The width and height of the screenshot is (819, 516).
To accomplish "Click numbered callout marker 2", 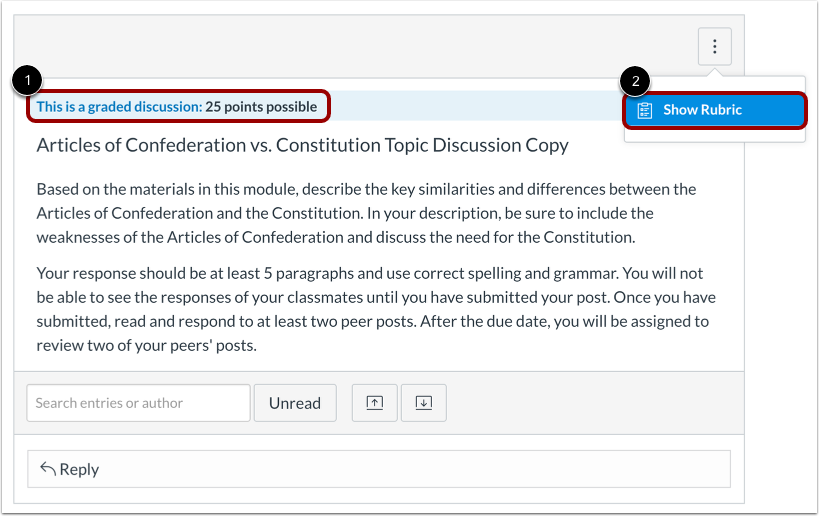I will pyautogui.click(x=635, y=81).
